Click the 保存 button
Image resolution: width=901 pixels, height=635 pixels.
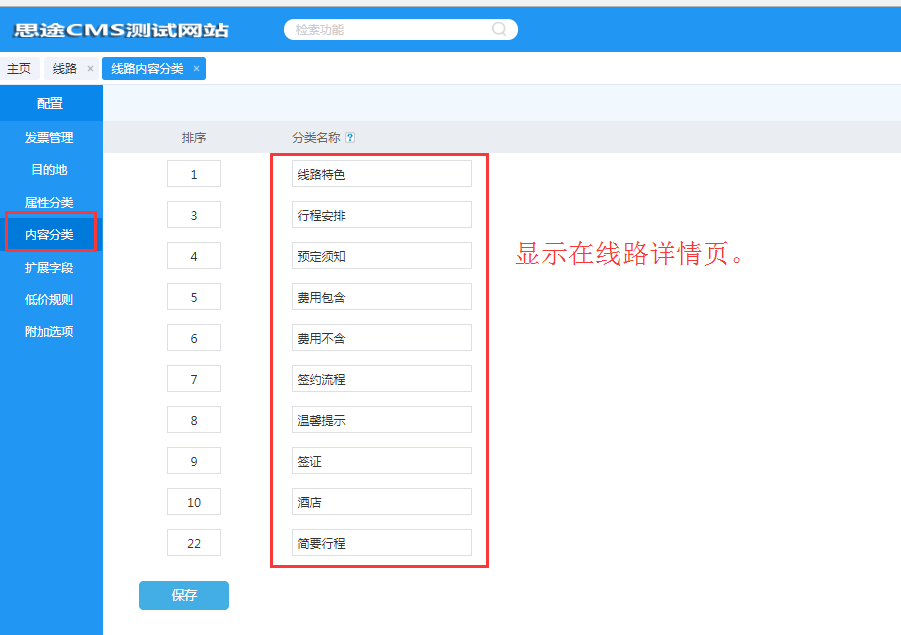(184, 595)
